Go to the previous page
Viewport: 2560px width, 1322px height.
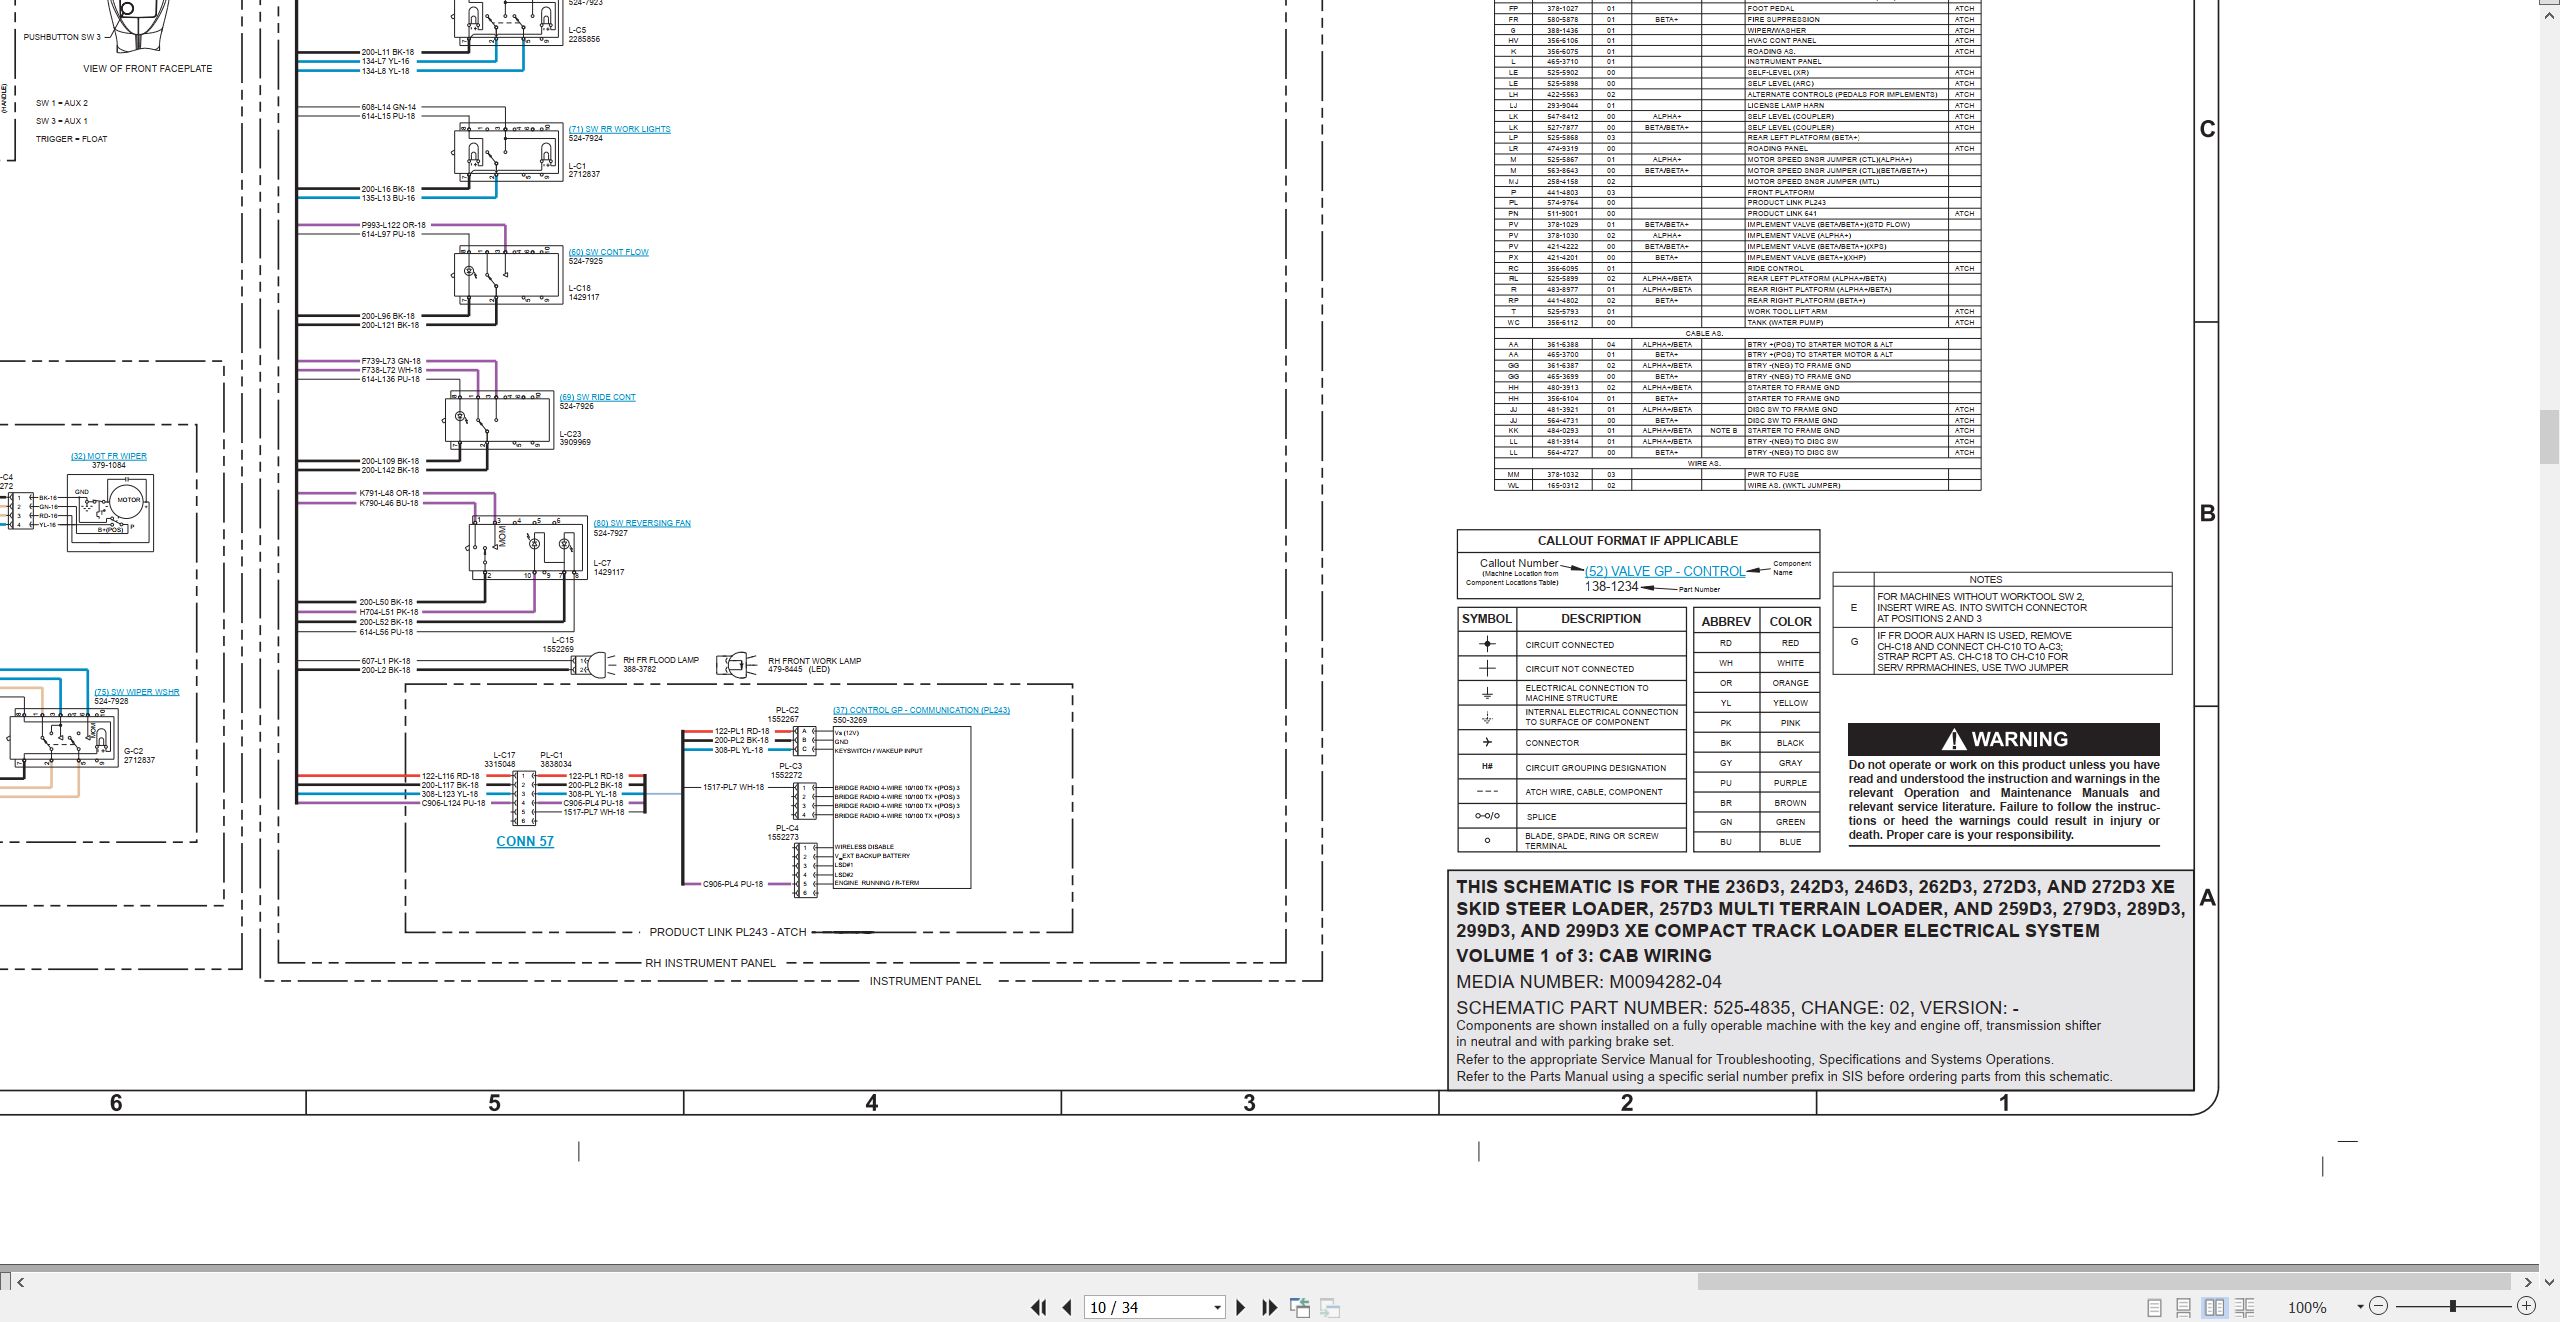[1067, 1307]
